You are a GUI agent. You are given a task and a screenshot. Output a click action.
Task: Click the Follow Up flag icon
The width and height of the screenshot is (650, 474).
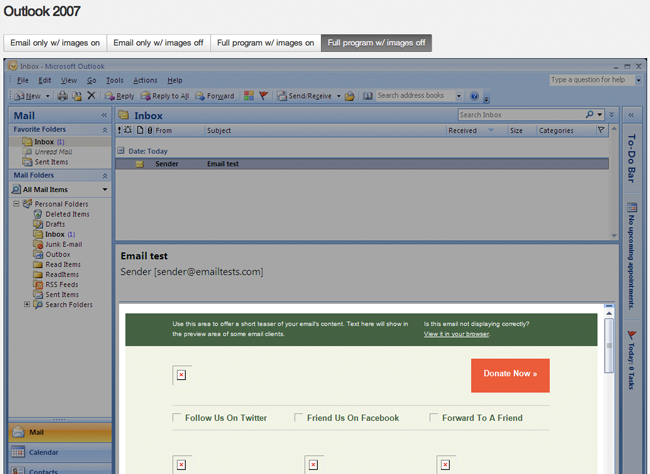click(x=264, y=96)
